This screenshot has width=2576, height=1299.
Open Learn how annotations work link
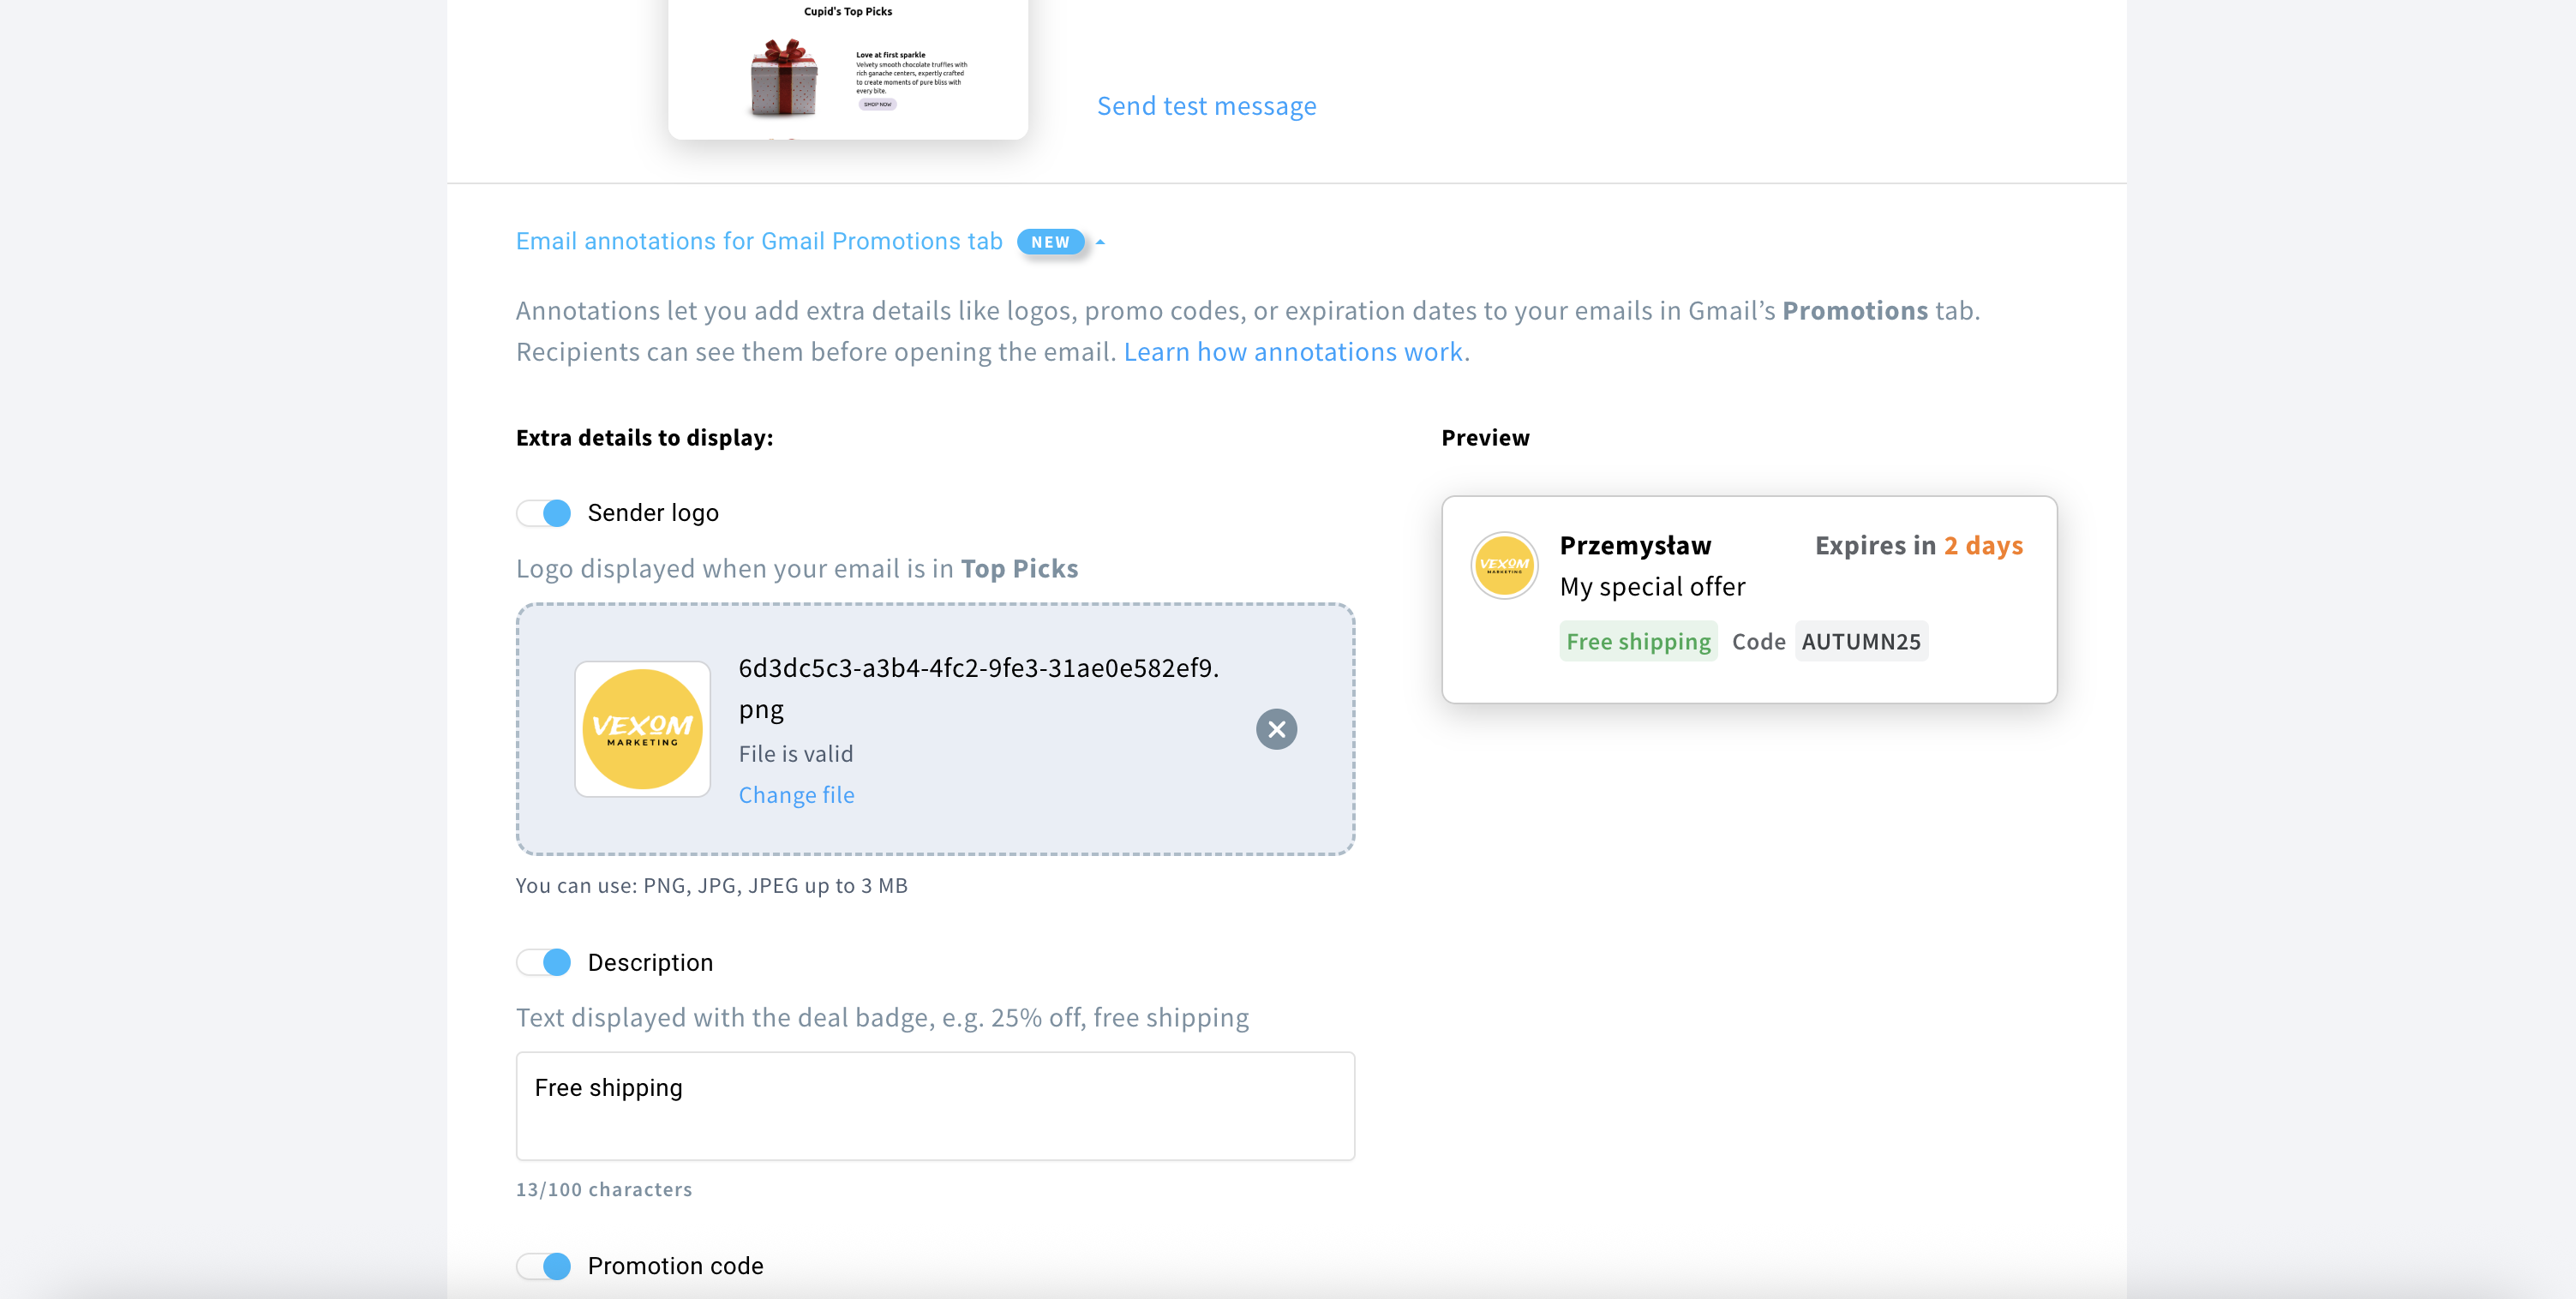click(1295, 352)
